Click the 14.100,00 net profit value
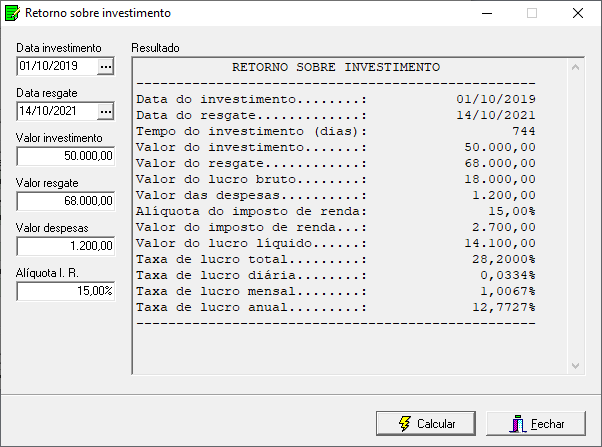 (x=500, y=243)
